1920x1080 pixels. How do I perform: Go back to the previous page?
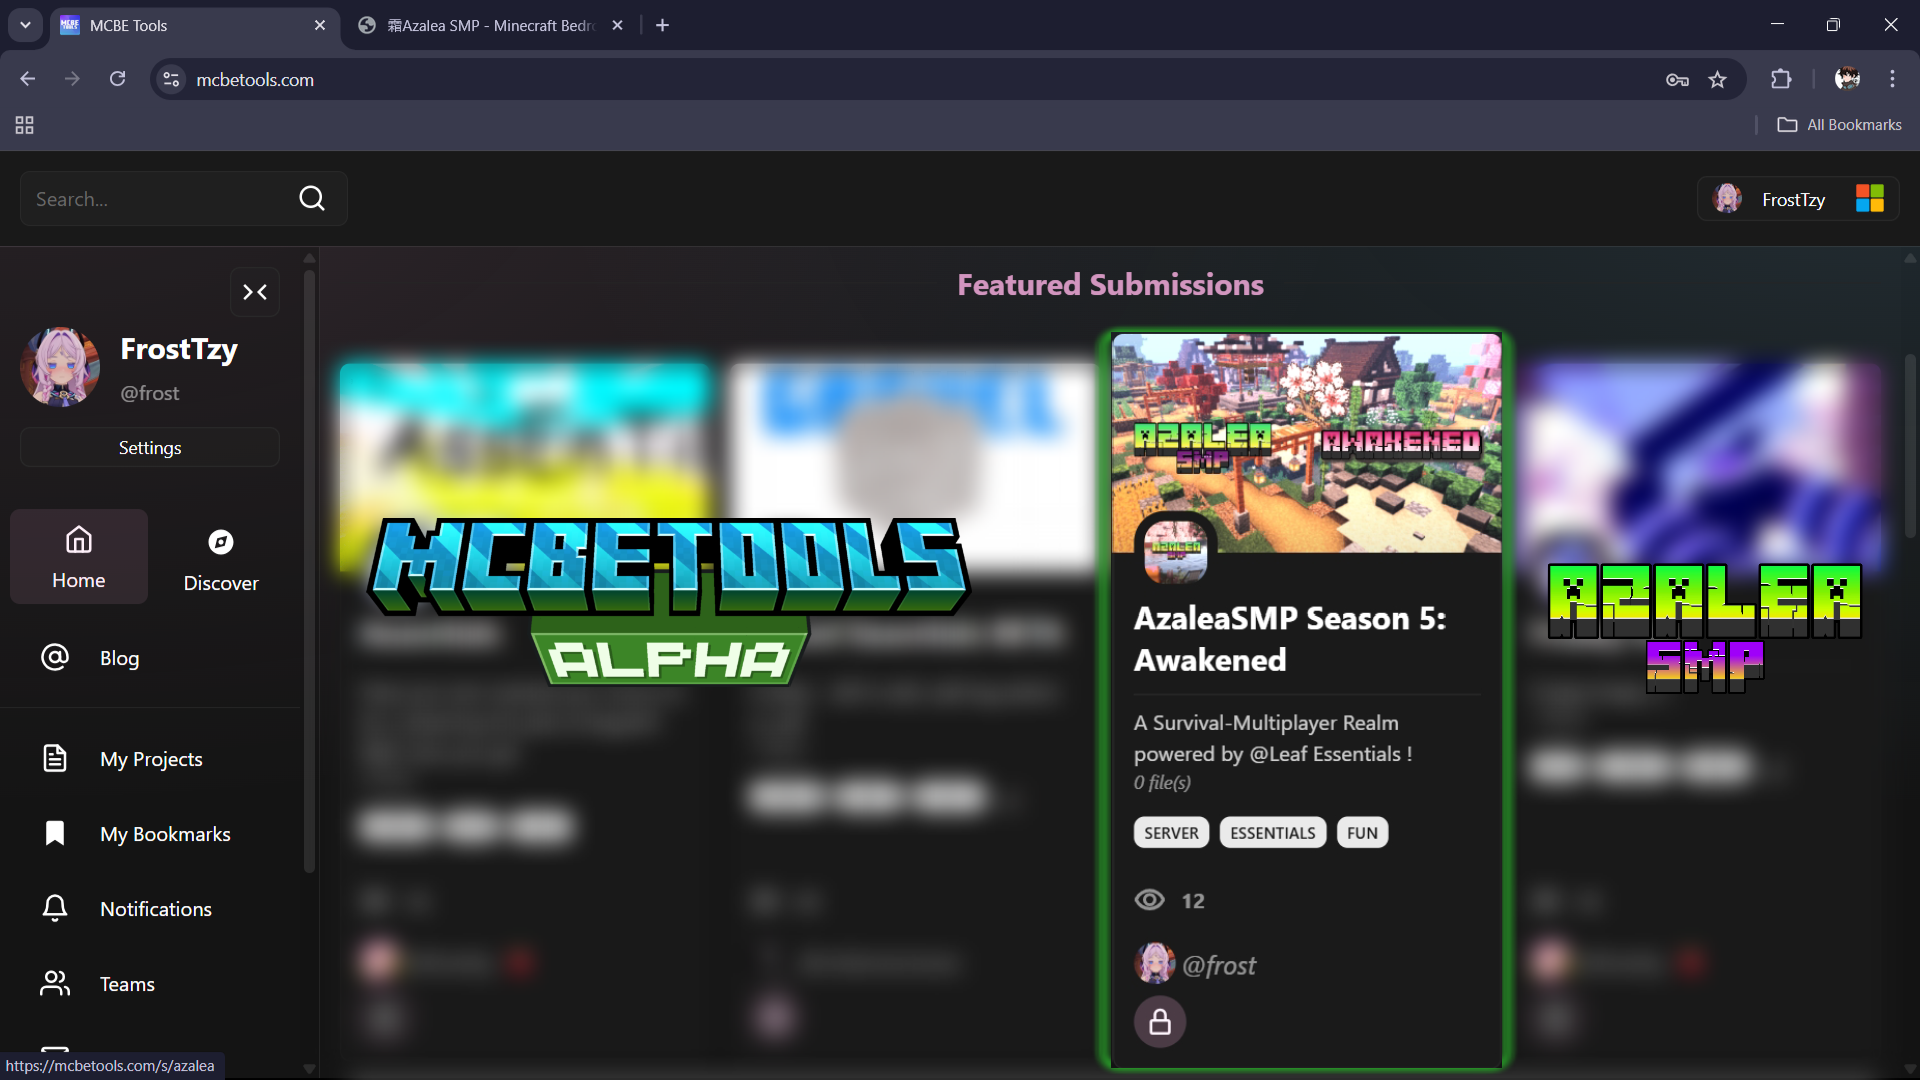tap(28, 79)
